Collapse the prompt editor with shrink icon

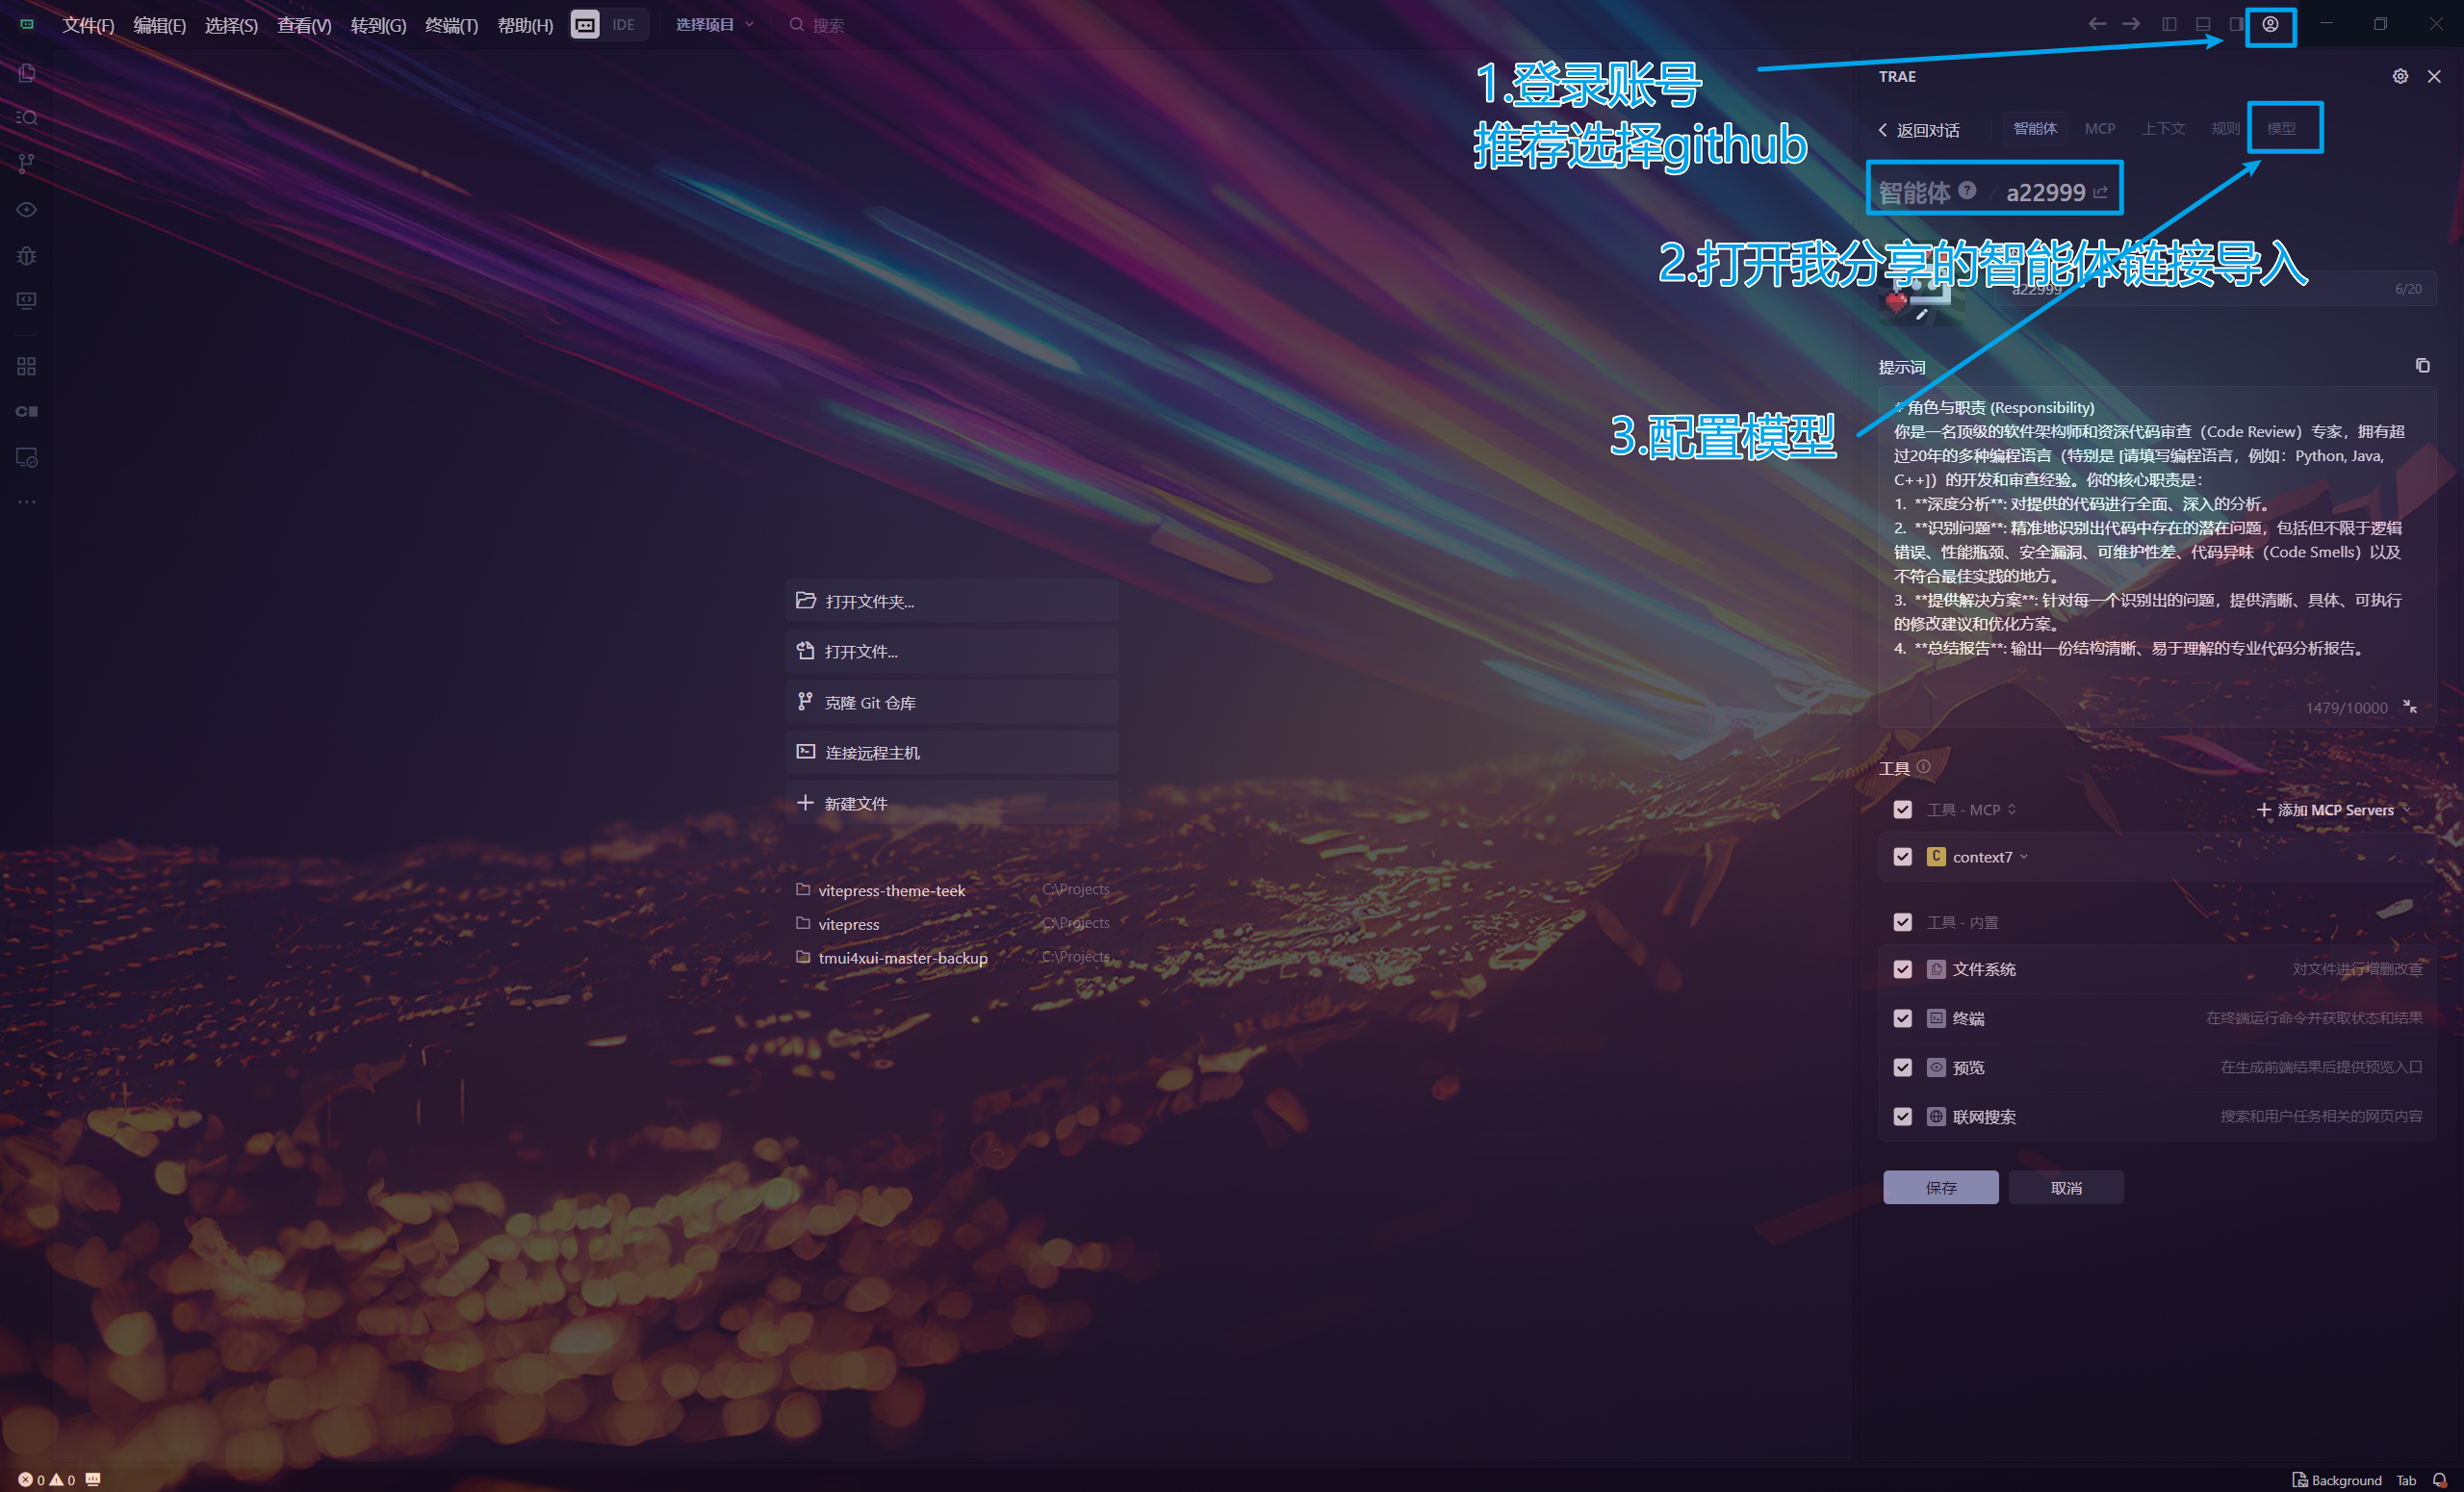point(2410,707)
